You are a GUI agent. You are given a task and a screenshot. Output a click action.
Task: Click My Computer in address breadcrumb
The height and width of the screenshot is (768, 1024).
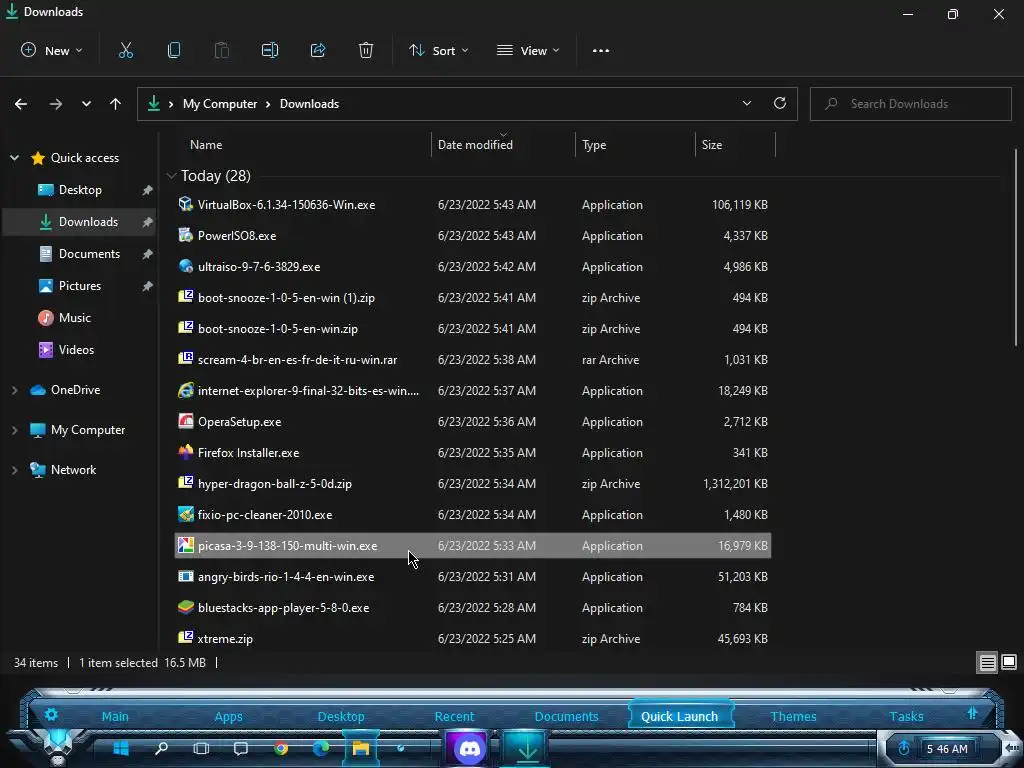tap(219, 104)
